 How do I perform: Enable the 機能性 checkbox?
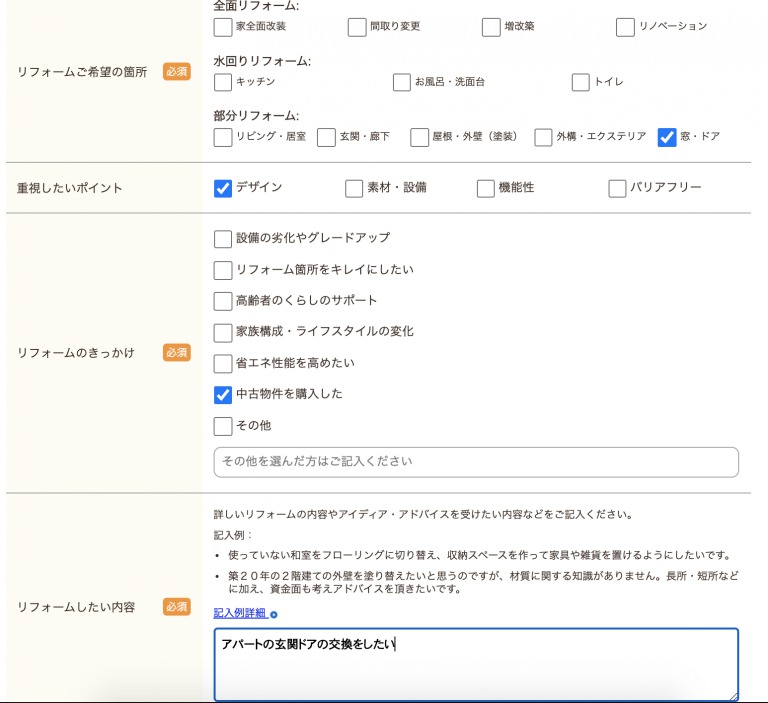(485, 188)
